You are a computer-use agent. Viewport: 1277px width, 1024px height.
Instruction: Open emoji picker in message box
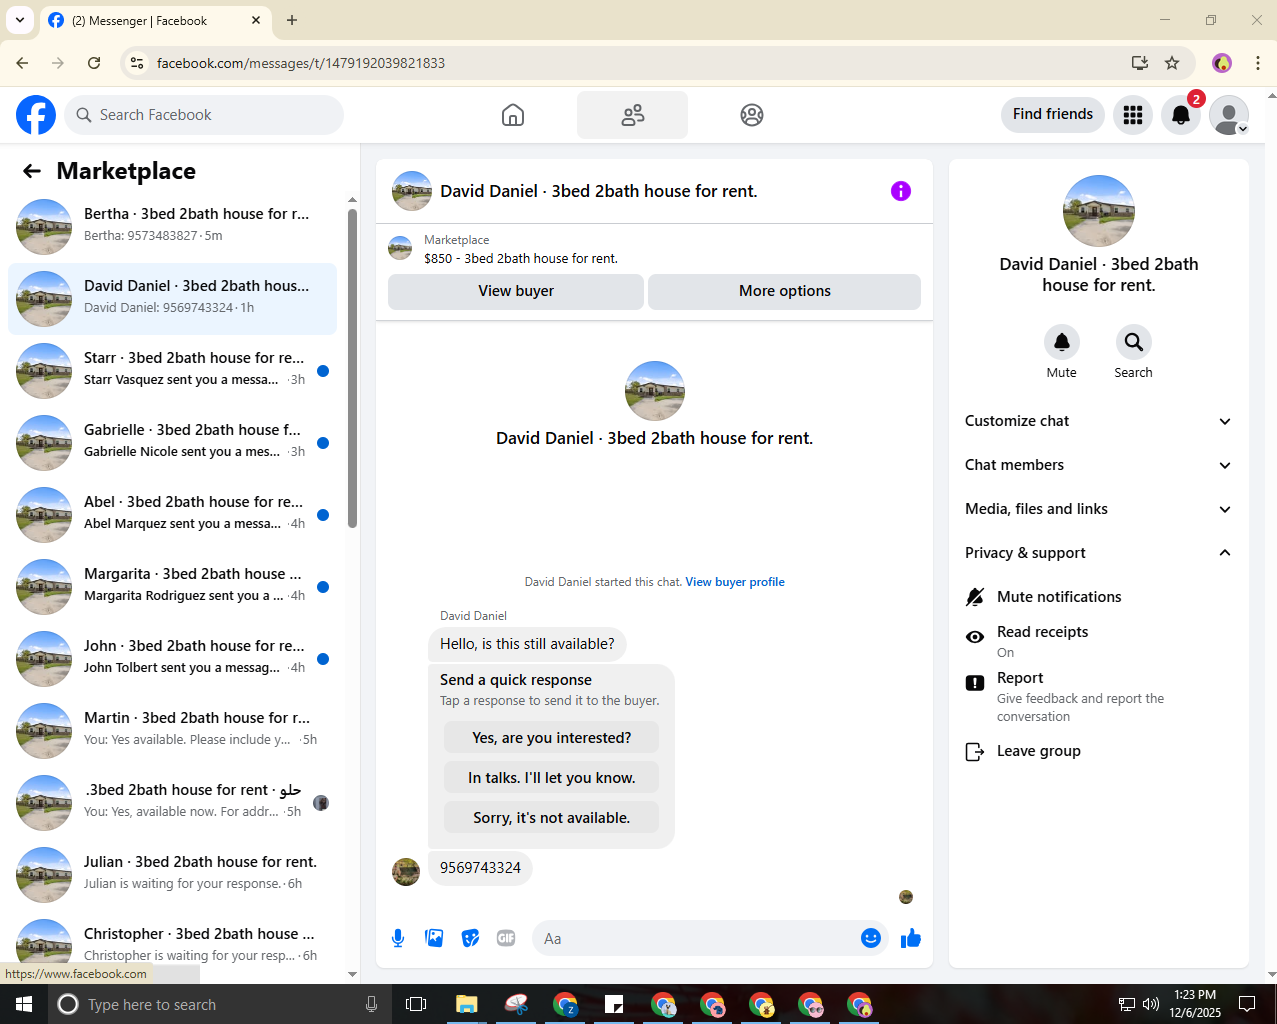871,938
